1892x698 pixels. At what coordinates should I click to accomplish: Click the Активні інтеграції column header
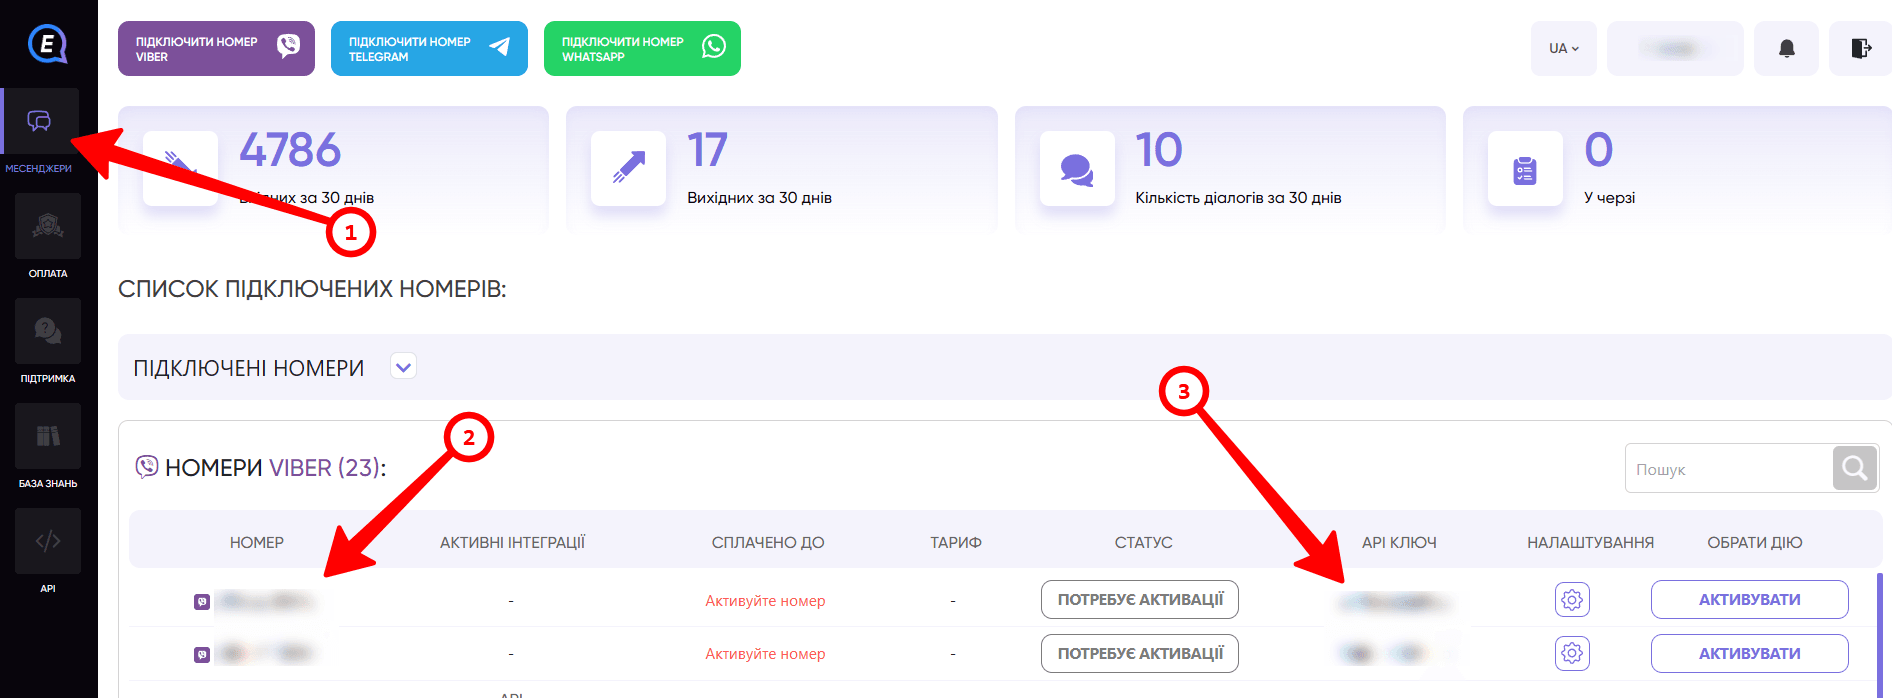(512, 542)
